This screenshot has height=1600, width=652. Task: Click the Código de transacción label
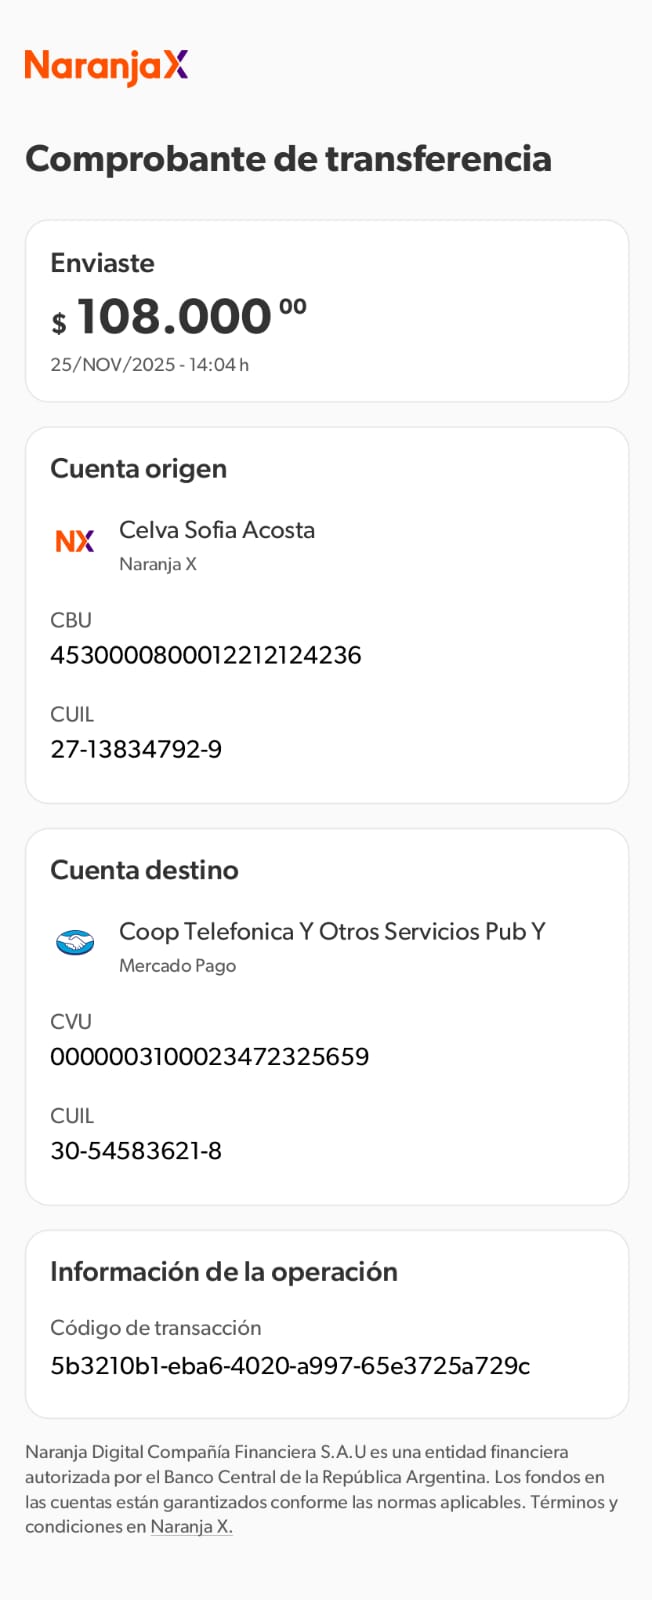(156, 1328)
